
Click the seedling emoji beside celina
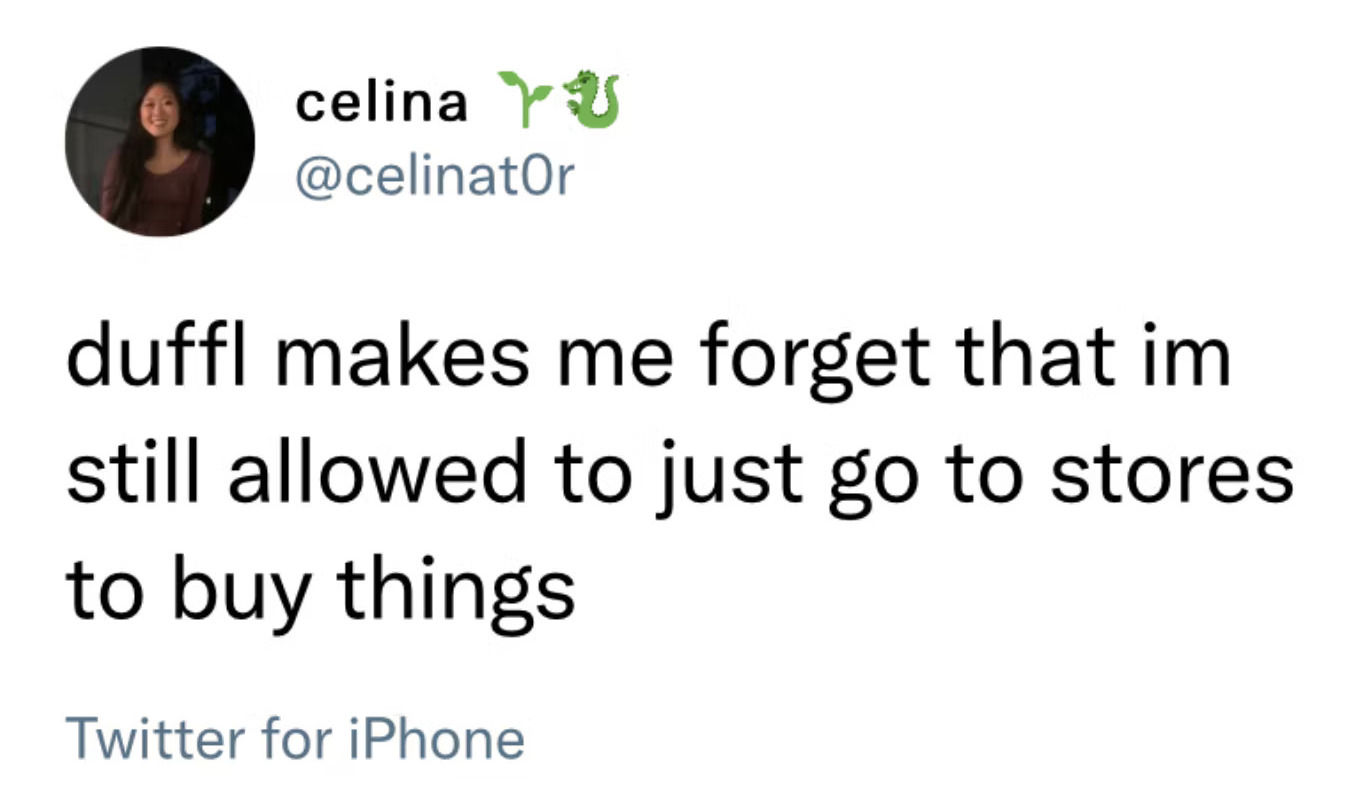point(524,98)
